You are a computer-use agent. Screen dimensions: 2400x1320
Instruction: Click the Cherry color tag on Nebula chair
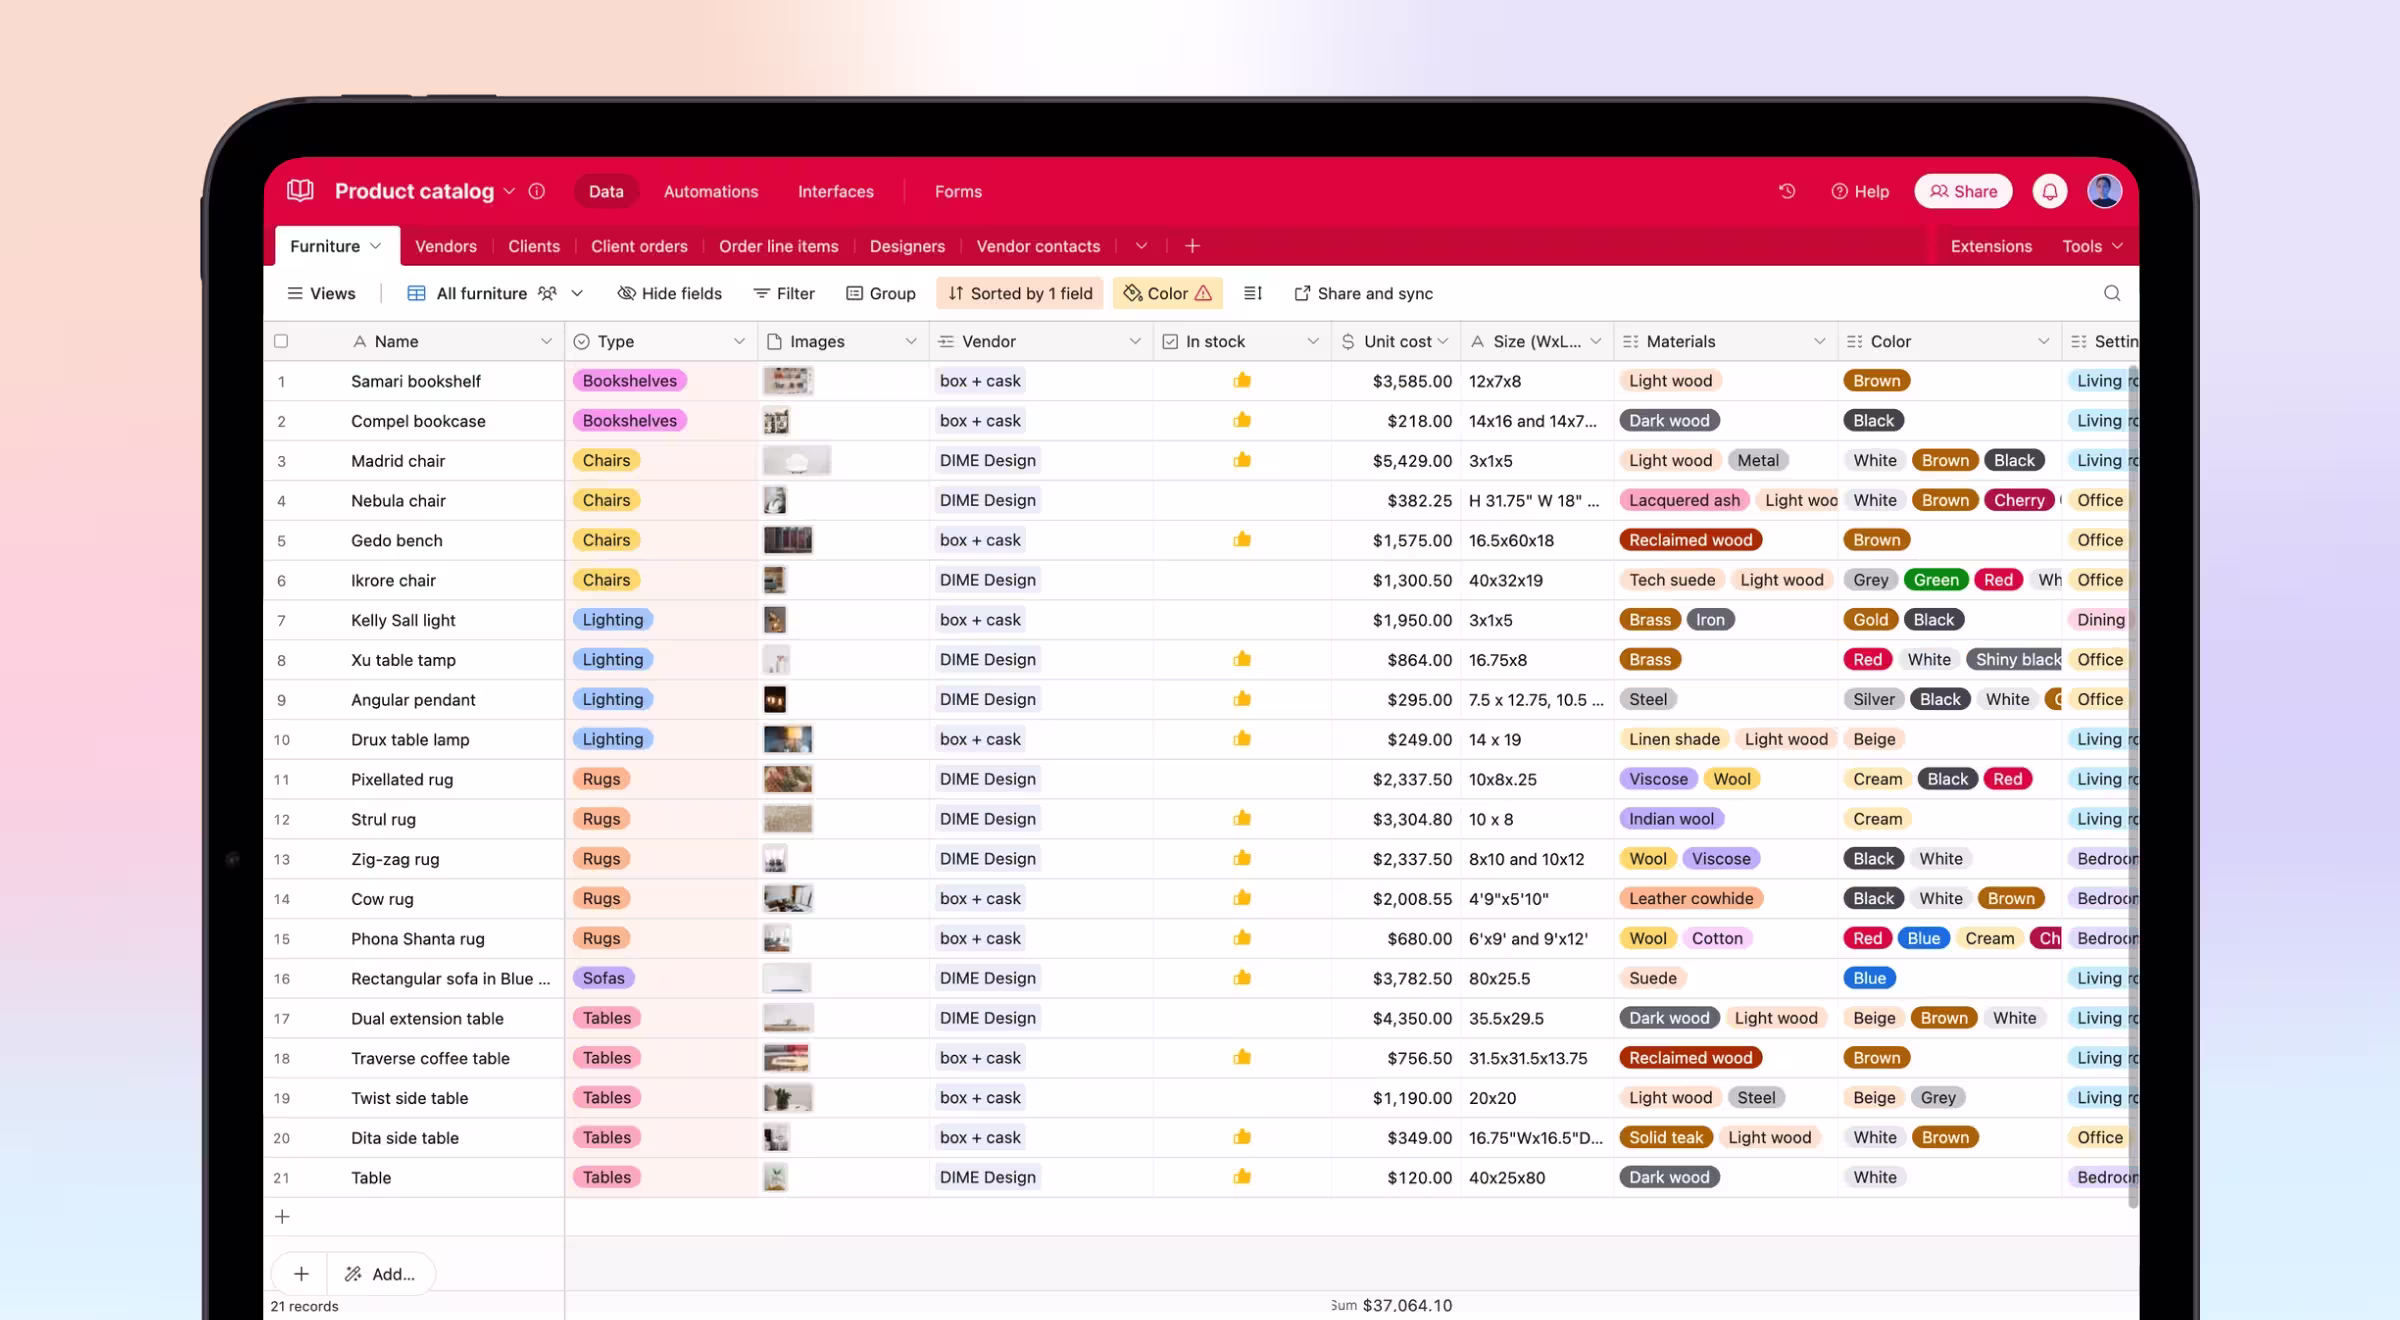coord(2019,500)
